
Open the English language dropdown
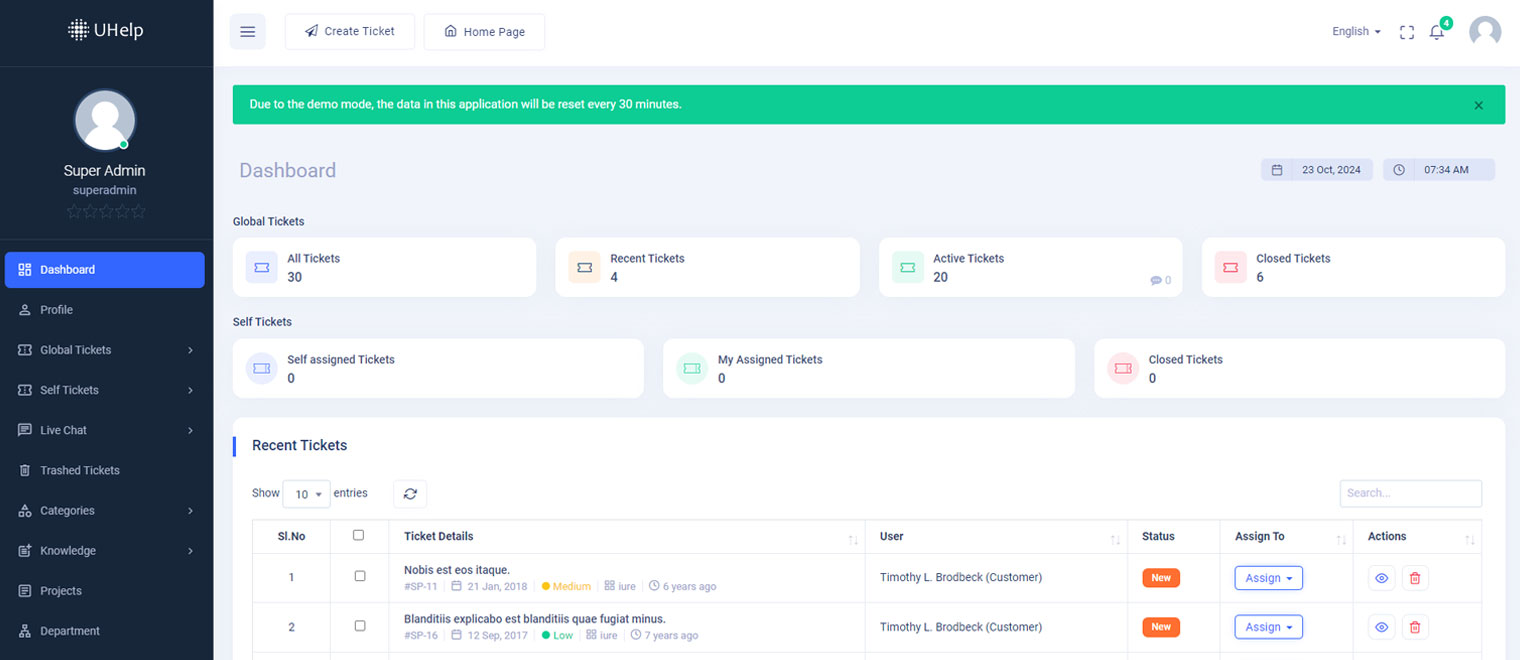tap(1356, 32)
